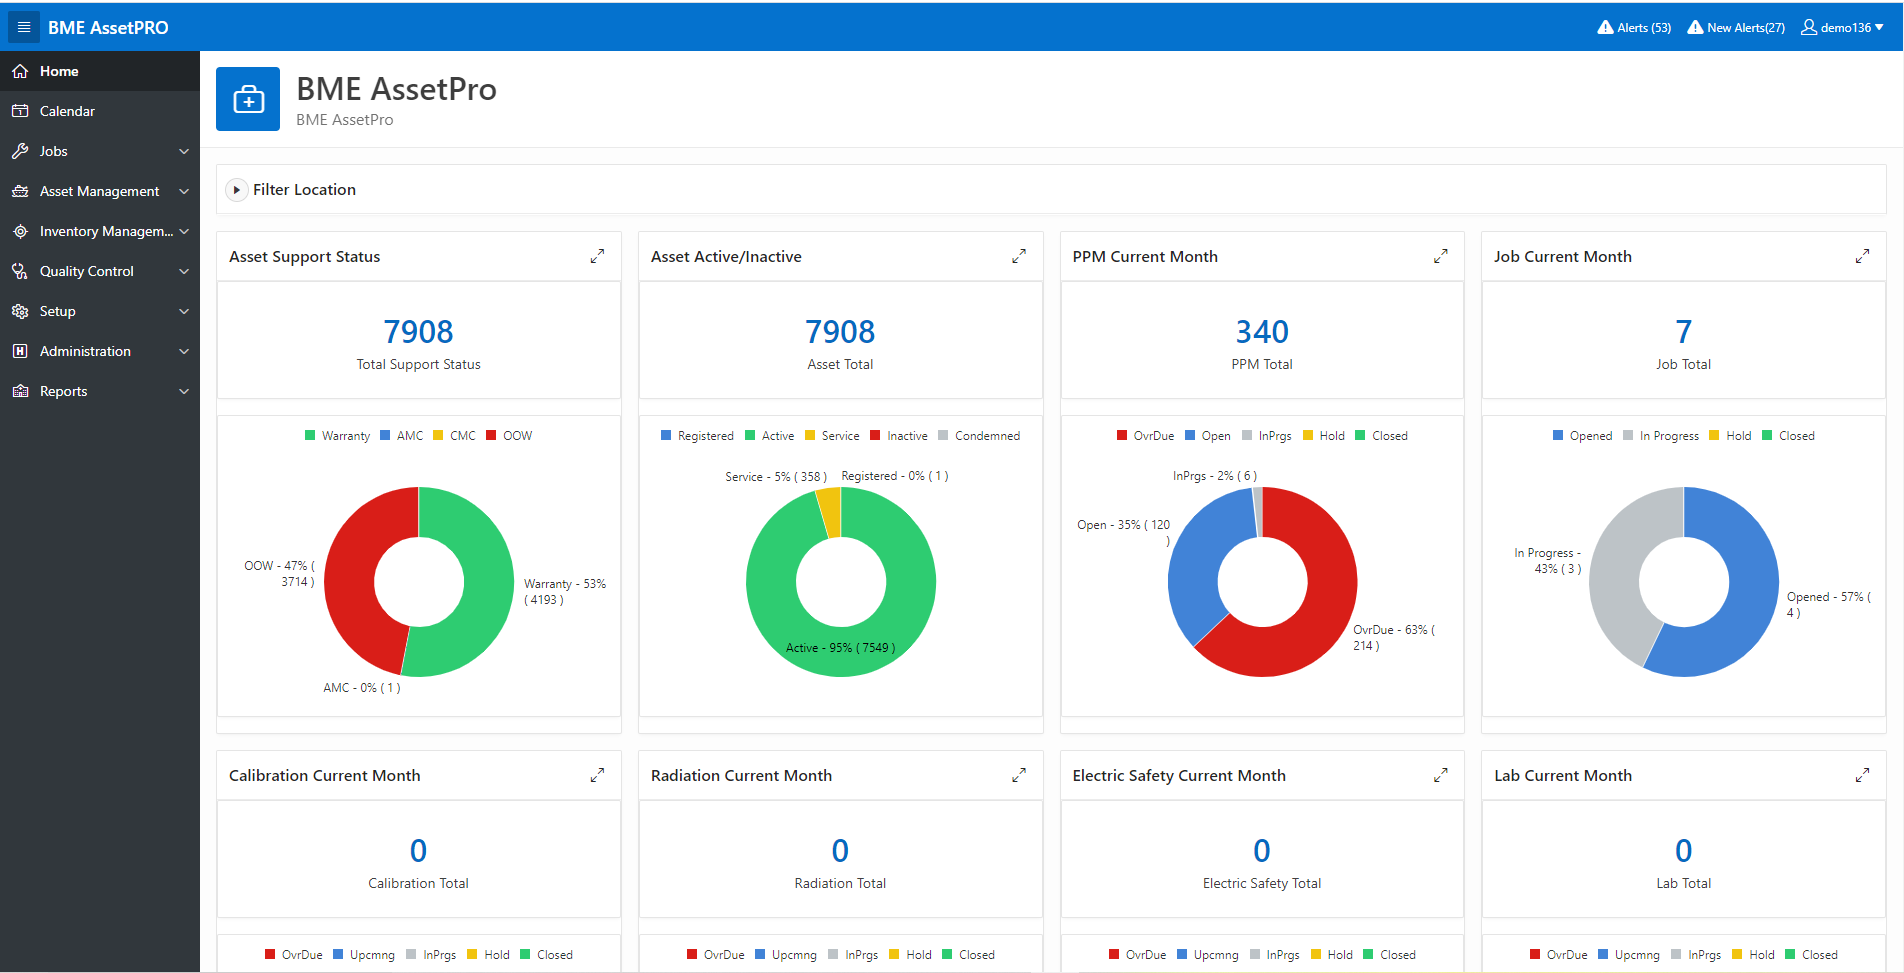Expand the Quality Control submenu chevron
1904x973 pixels.
(x=184, y=271)
